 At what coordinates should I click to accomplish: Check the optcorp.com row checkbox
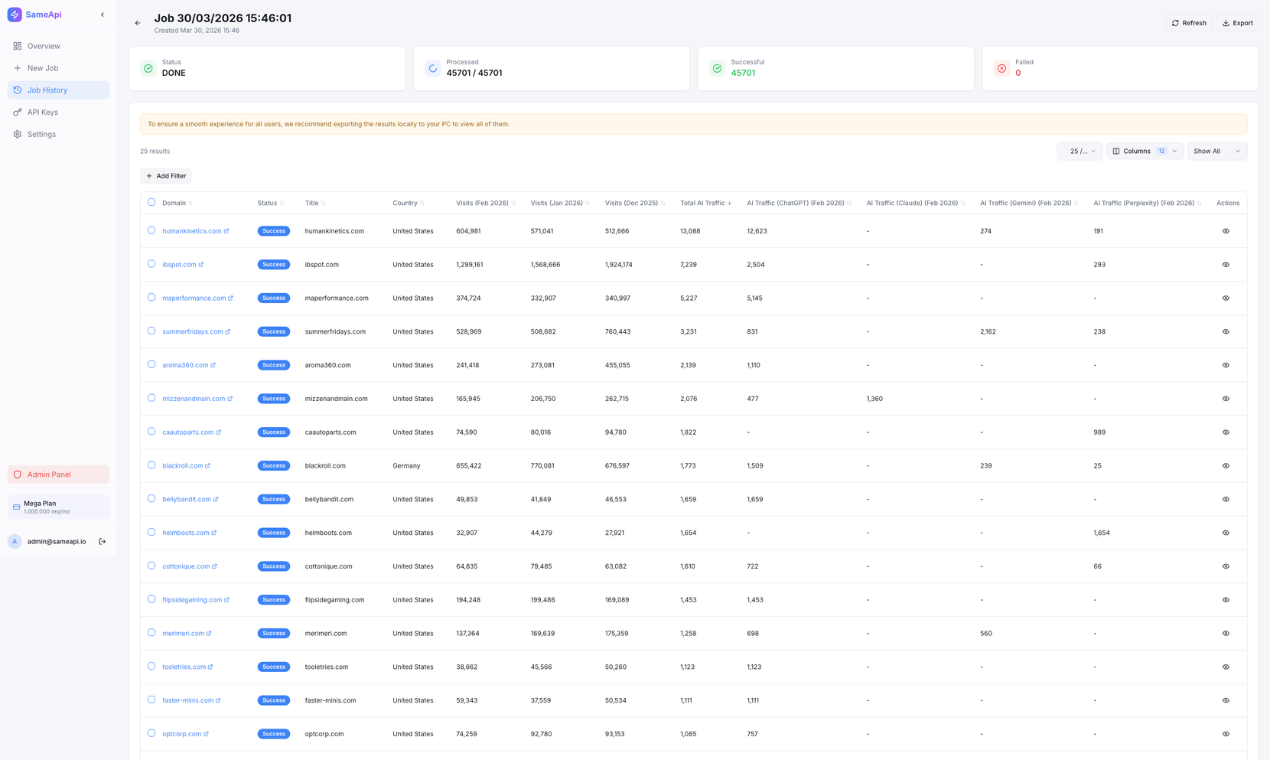click(x=152, y=733)
